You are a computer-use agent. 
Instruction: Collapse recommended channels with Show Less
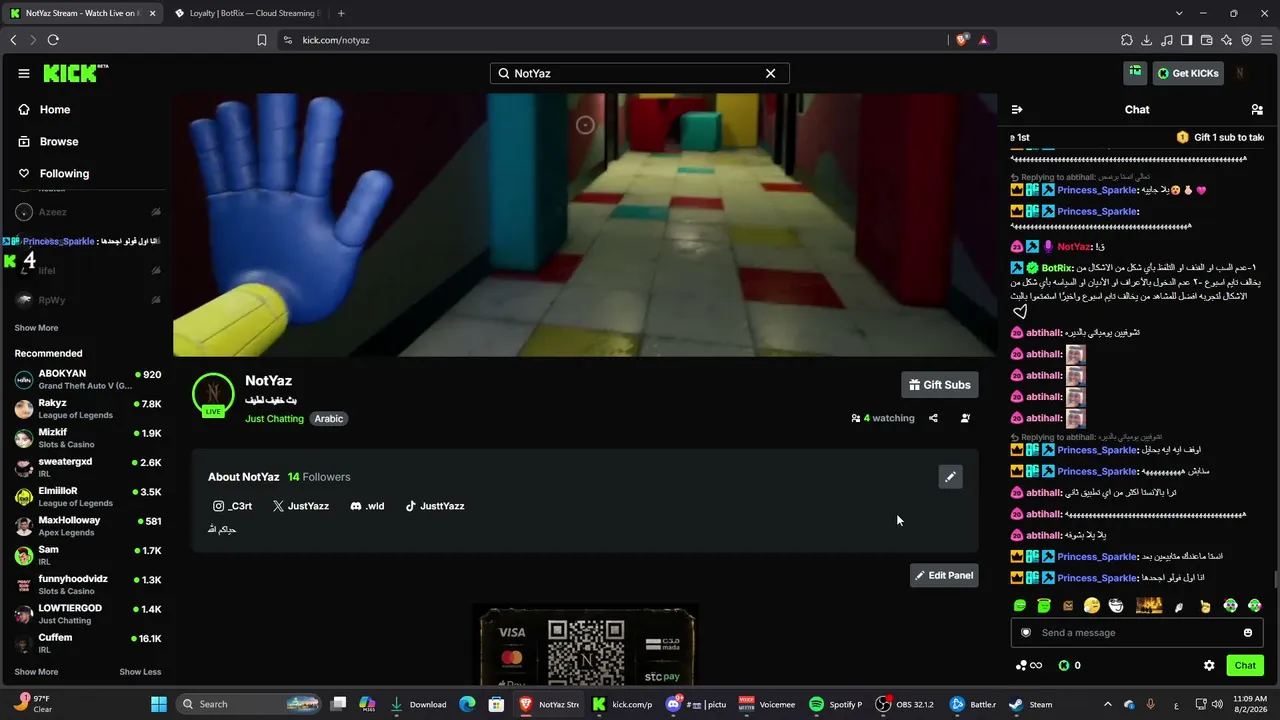pyautogui.click(x=140, y=672)
